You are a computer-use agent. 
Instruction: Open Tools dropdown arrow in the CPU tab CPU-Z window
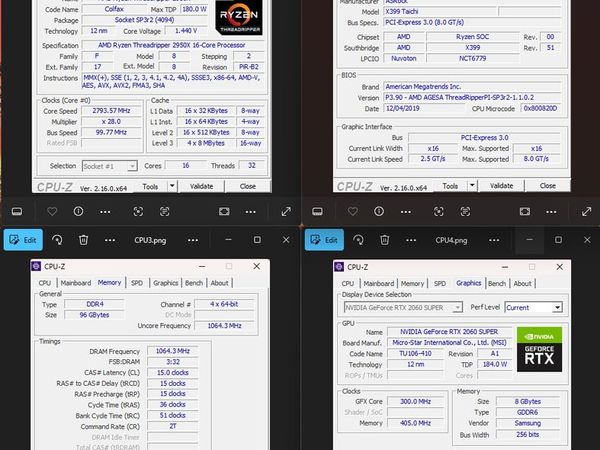172,186
